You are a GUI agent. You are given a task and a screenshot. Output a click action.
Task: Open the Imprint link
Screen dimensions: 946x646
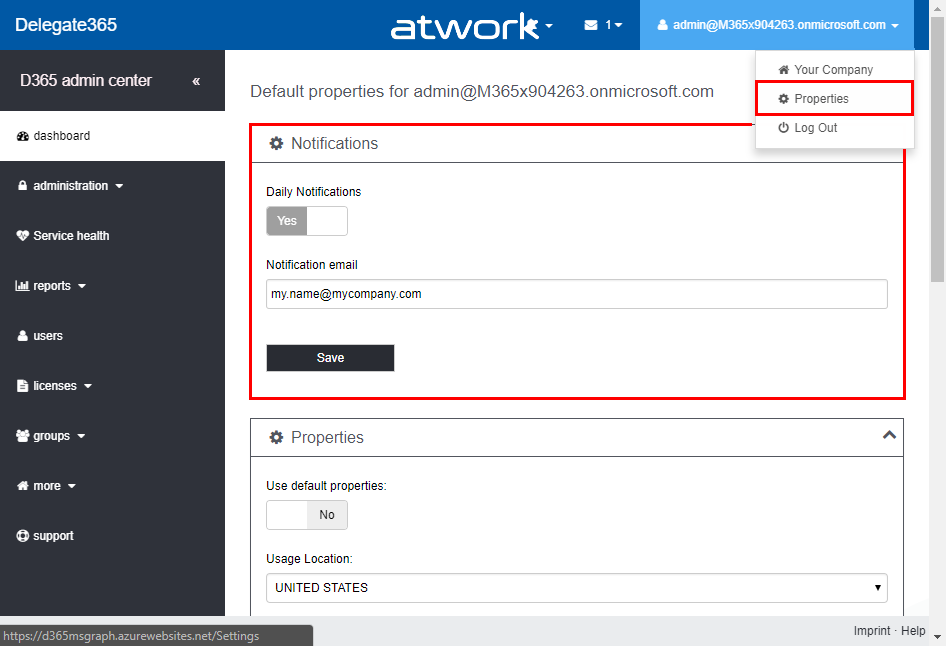click(x=872, y=630)
